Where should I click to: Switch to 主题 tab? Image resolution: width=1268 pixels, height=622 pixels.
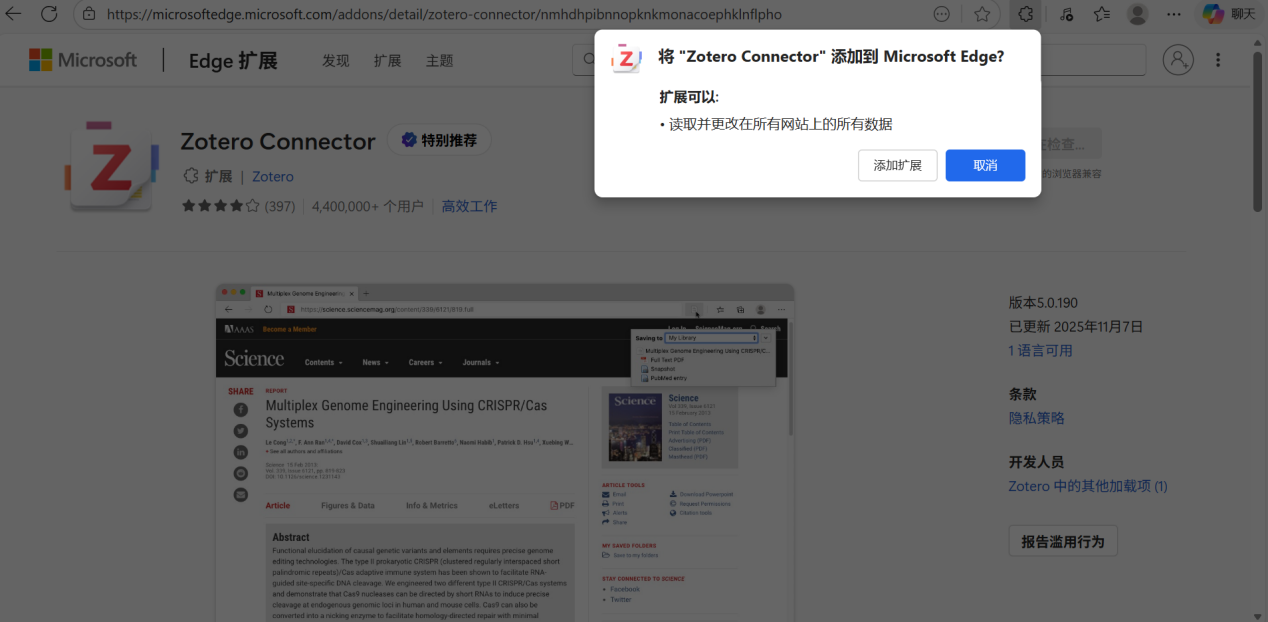pyautogui.click(x=440, y=60)
